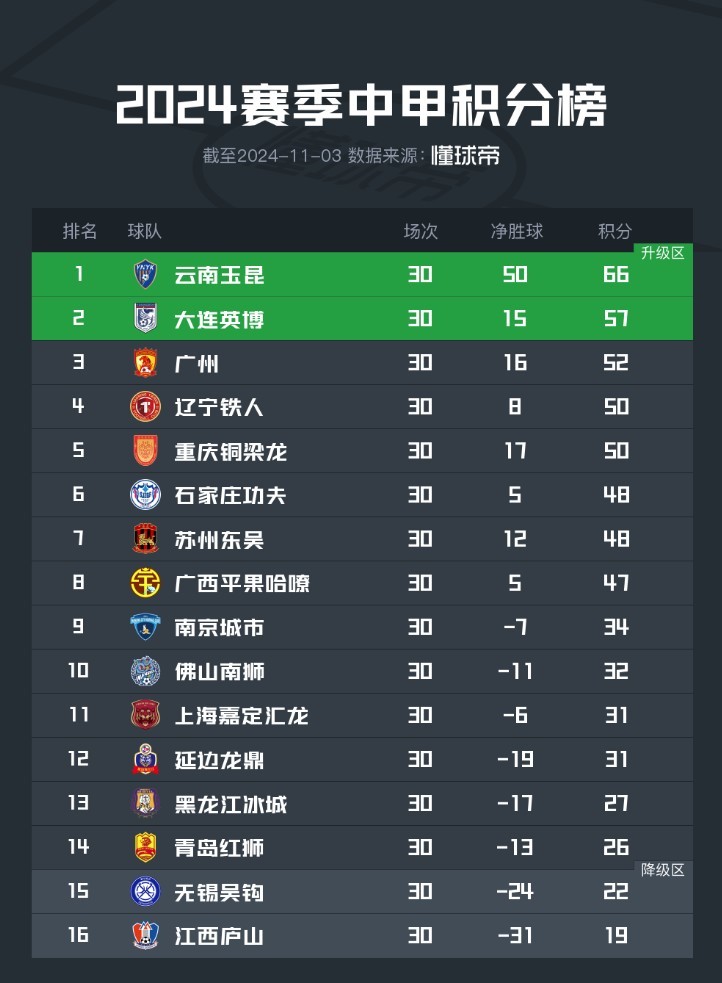Click the Liaoning Tieren (辽宁铁人) team crest

tap(146, 406)
